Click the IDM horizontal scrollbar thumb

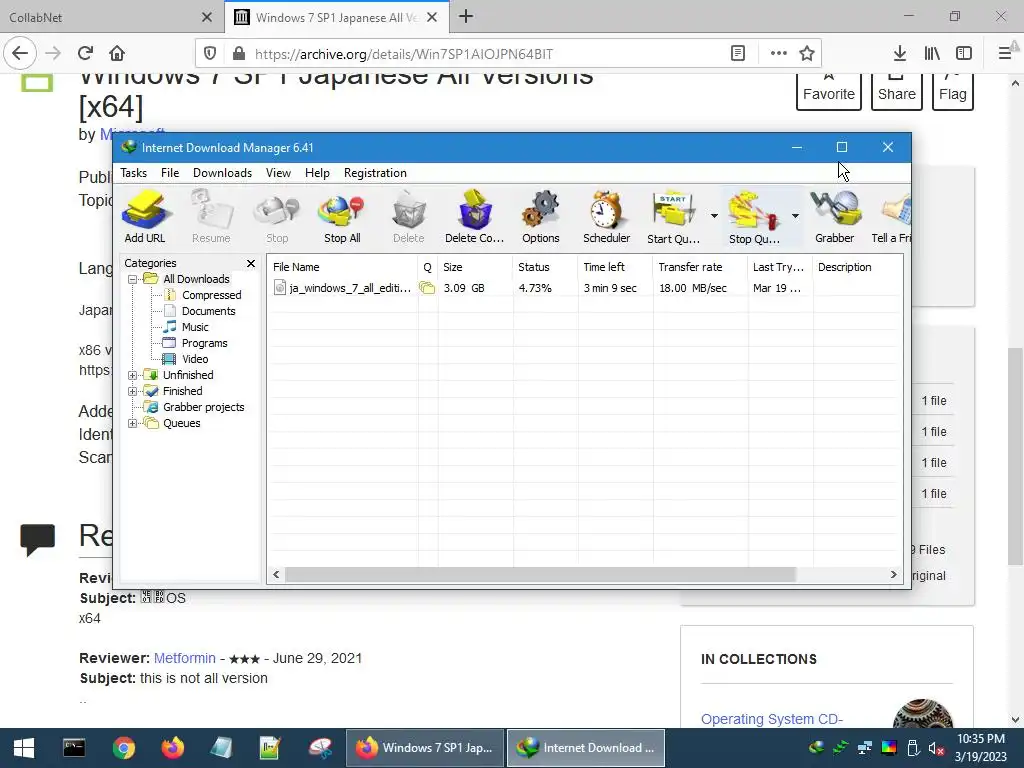[541, 575]
